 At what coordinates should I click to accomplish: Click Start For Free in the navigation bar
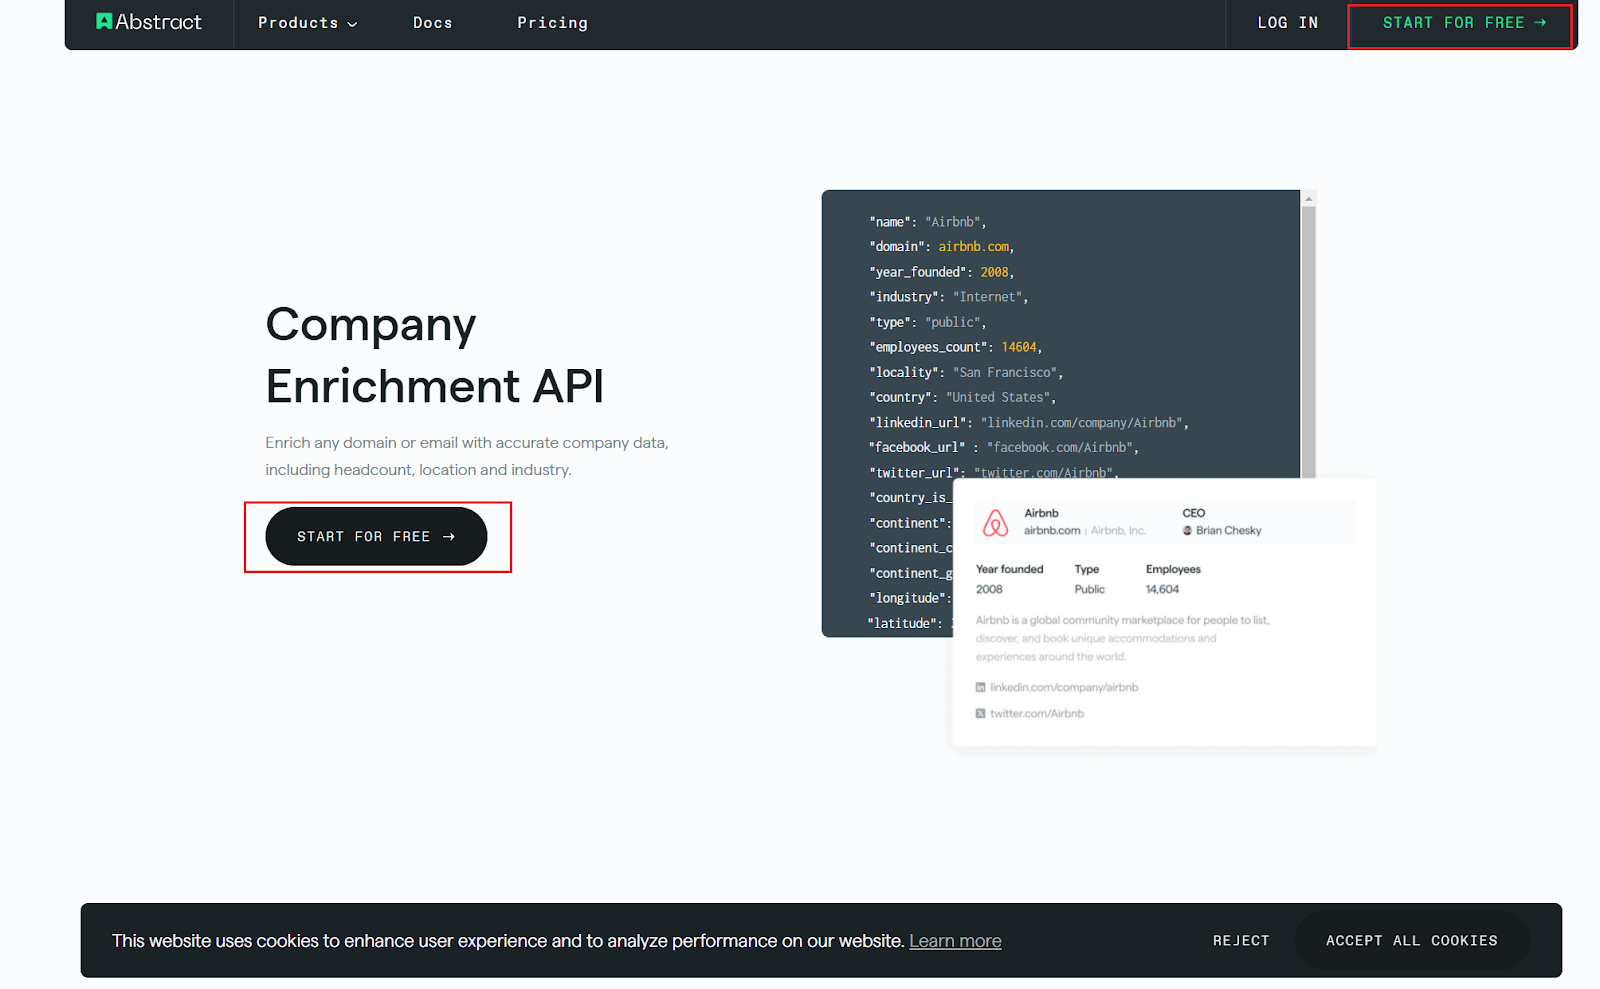[x=1459, y=22]
